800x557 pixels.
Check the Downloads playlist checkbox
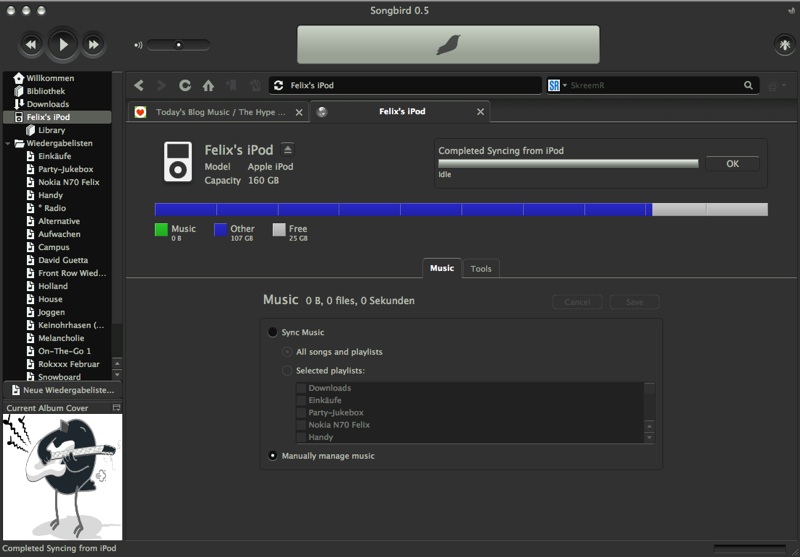click(302, 388)
